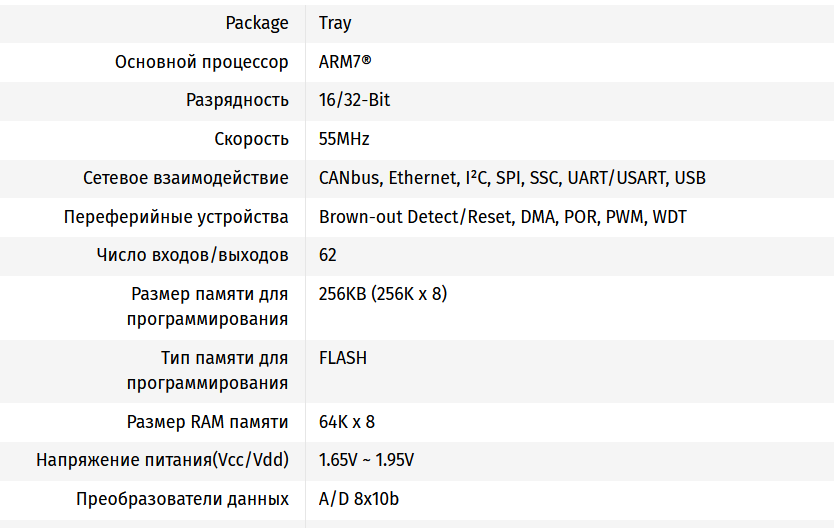Select the Разрядность row label

[237, 100]
